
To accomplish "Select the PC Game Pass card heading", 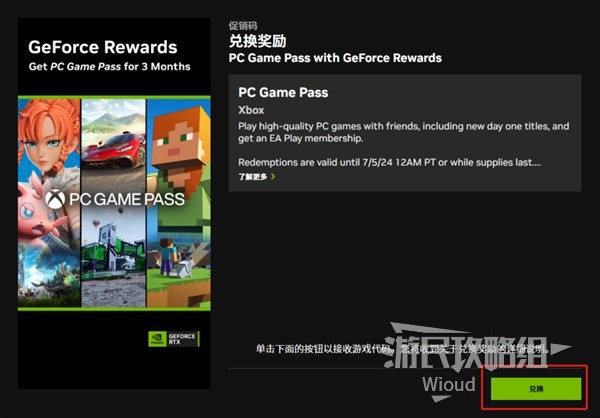I will point(283,92).
